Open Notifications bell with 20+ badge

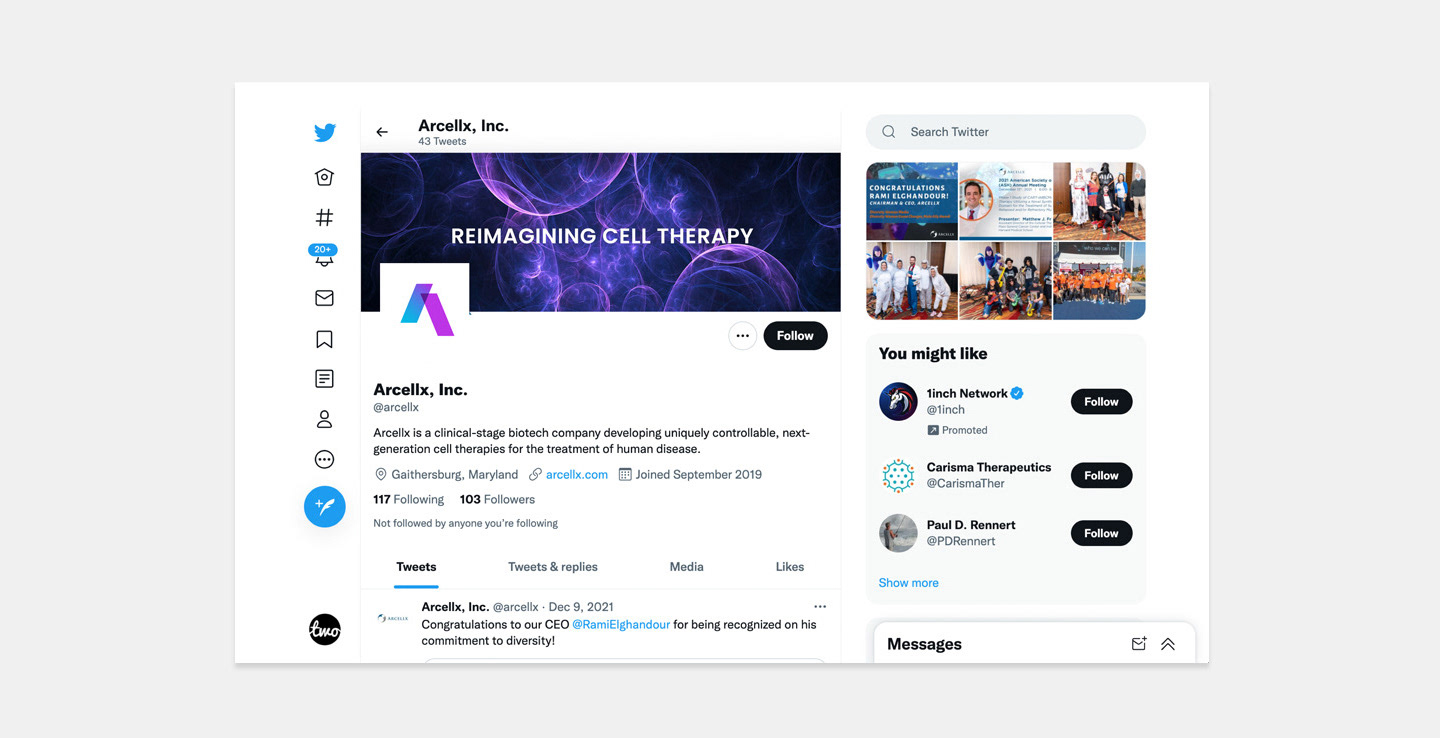point(324,256)
